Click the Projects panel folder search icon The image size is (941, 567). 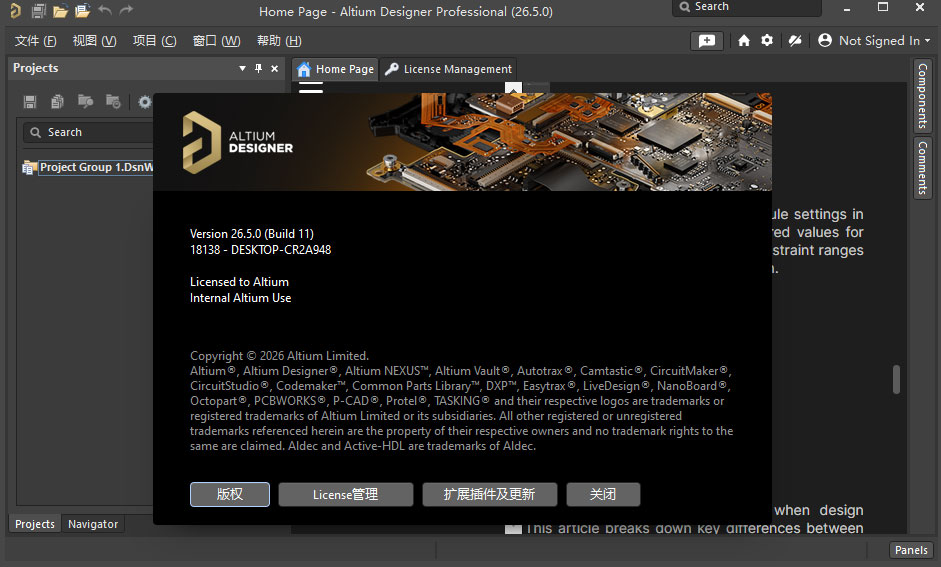[x=85, y=101]
